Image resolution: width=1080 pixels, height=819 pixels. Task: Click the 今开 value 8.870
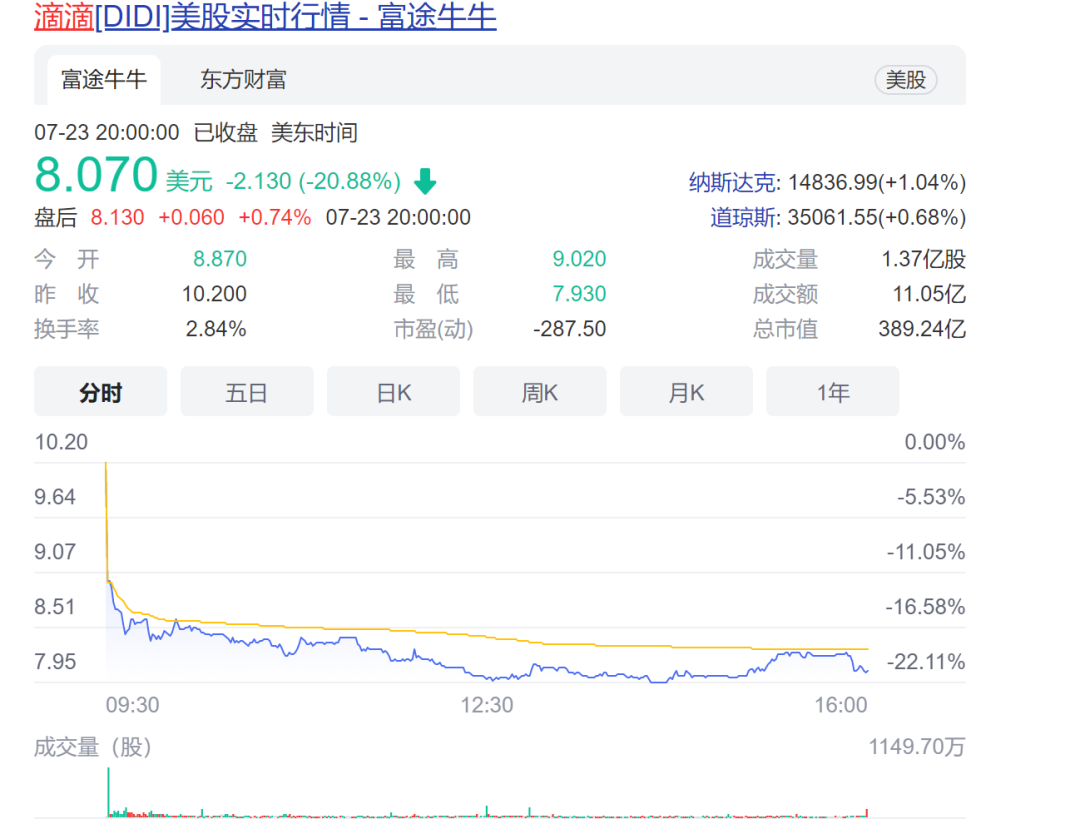[x=220, y=259]
